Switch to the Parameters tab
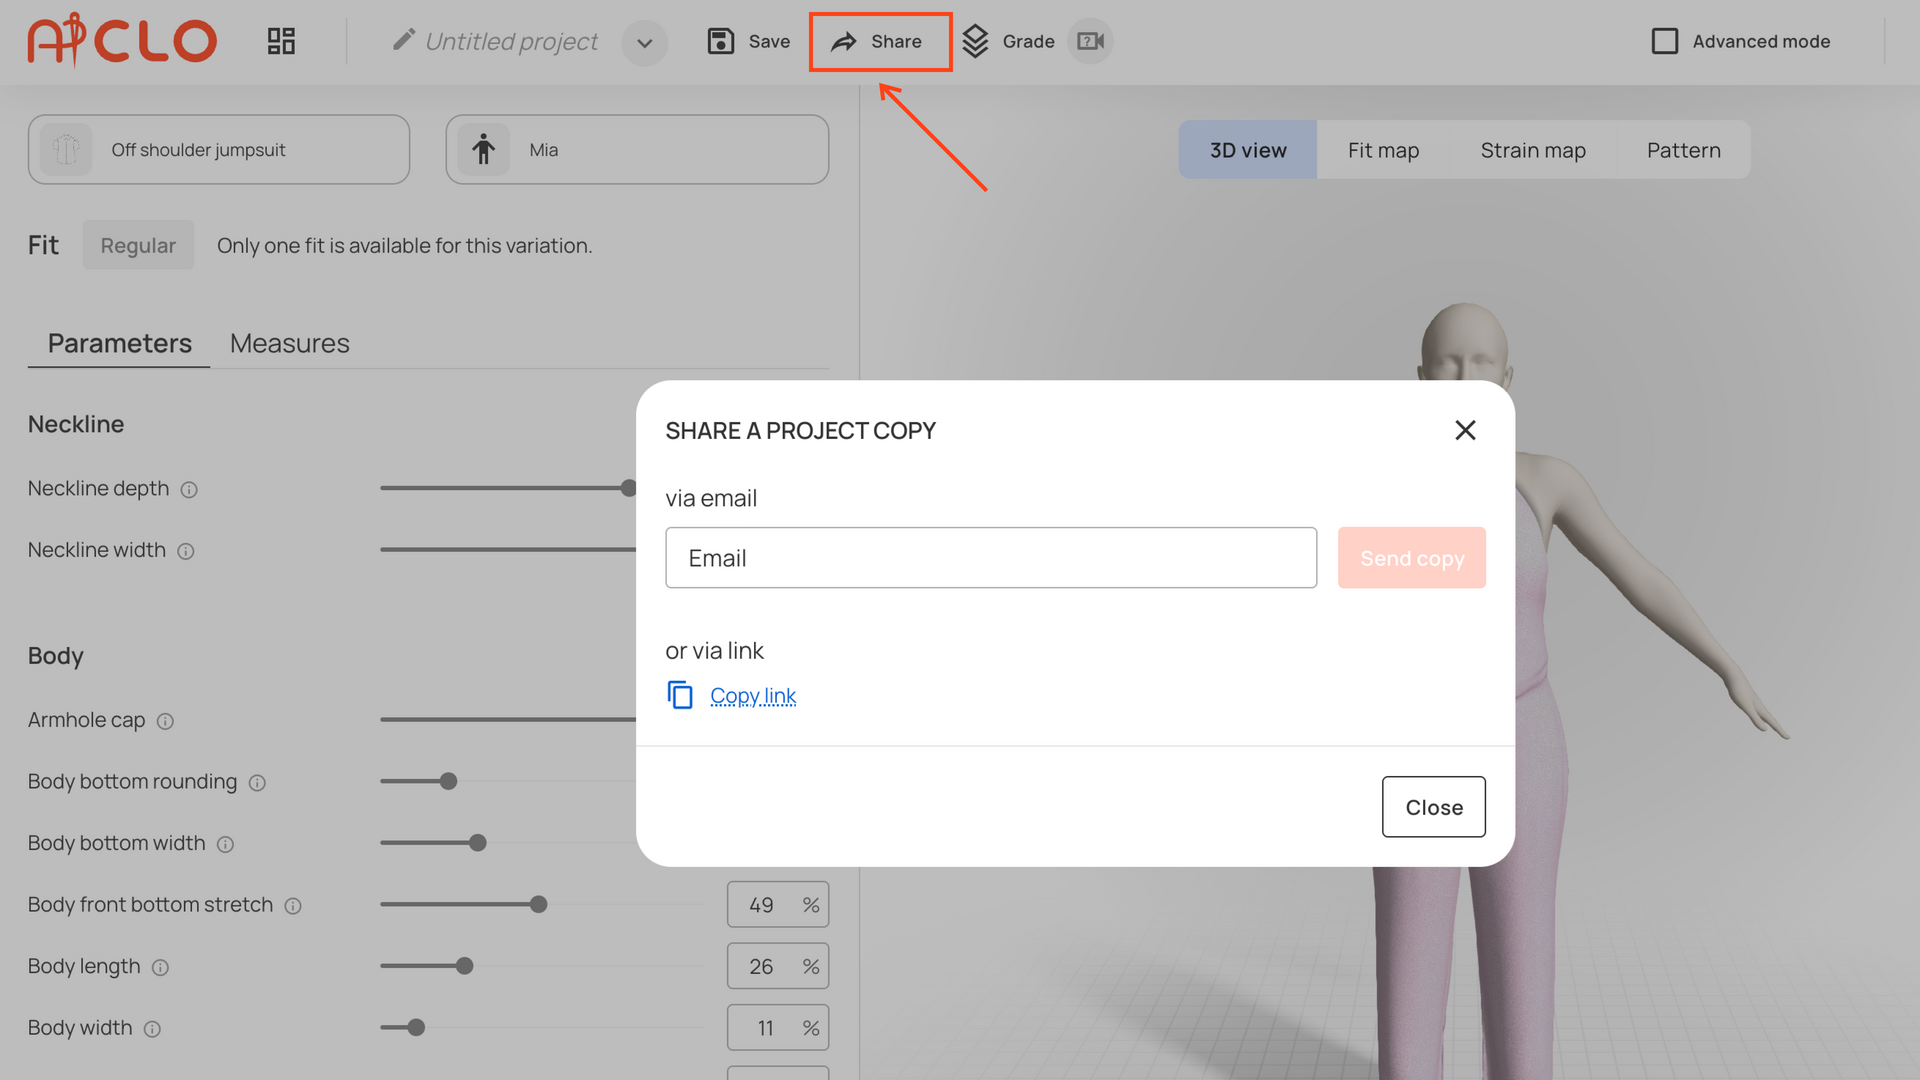1920x1080 pixels. pos(119,343)
